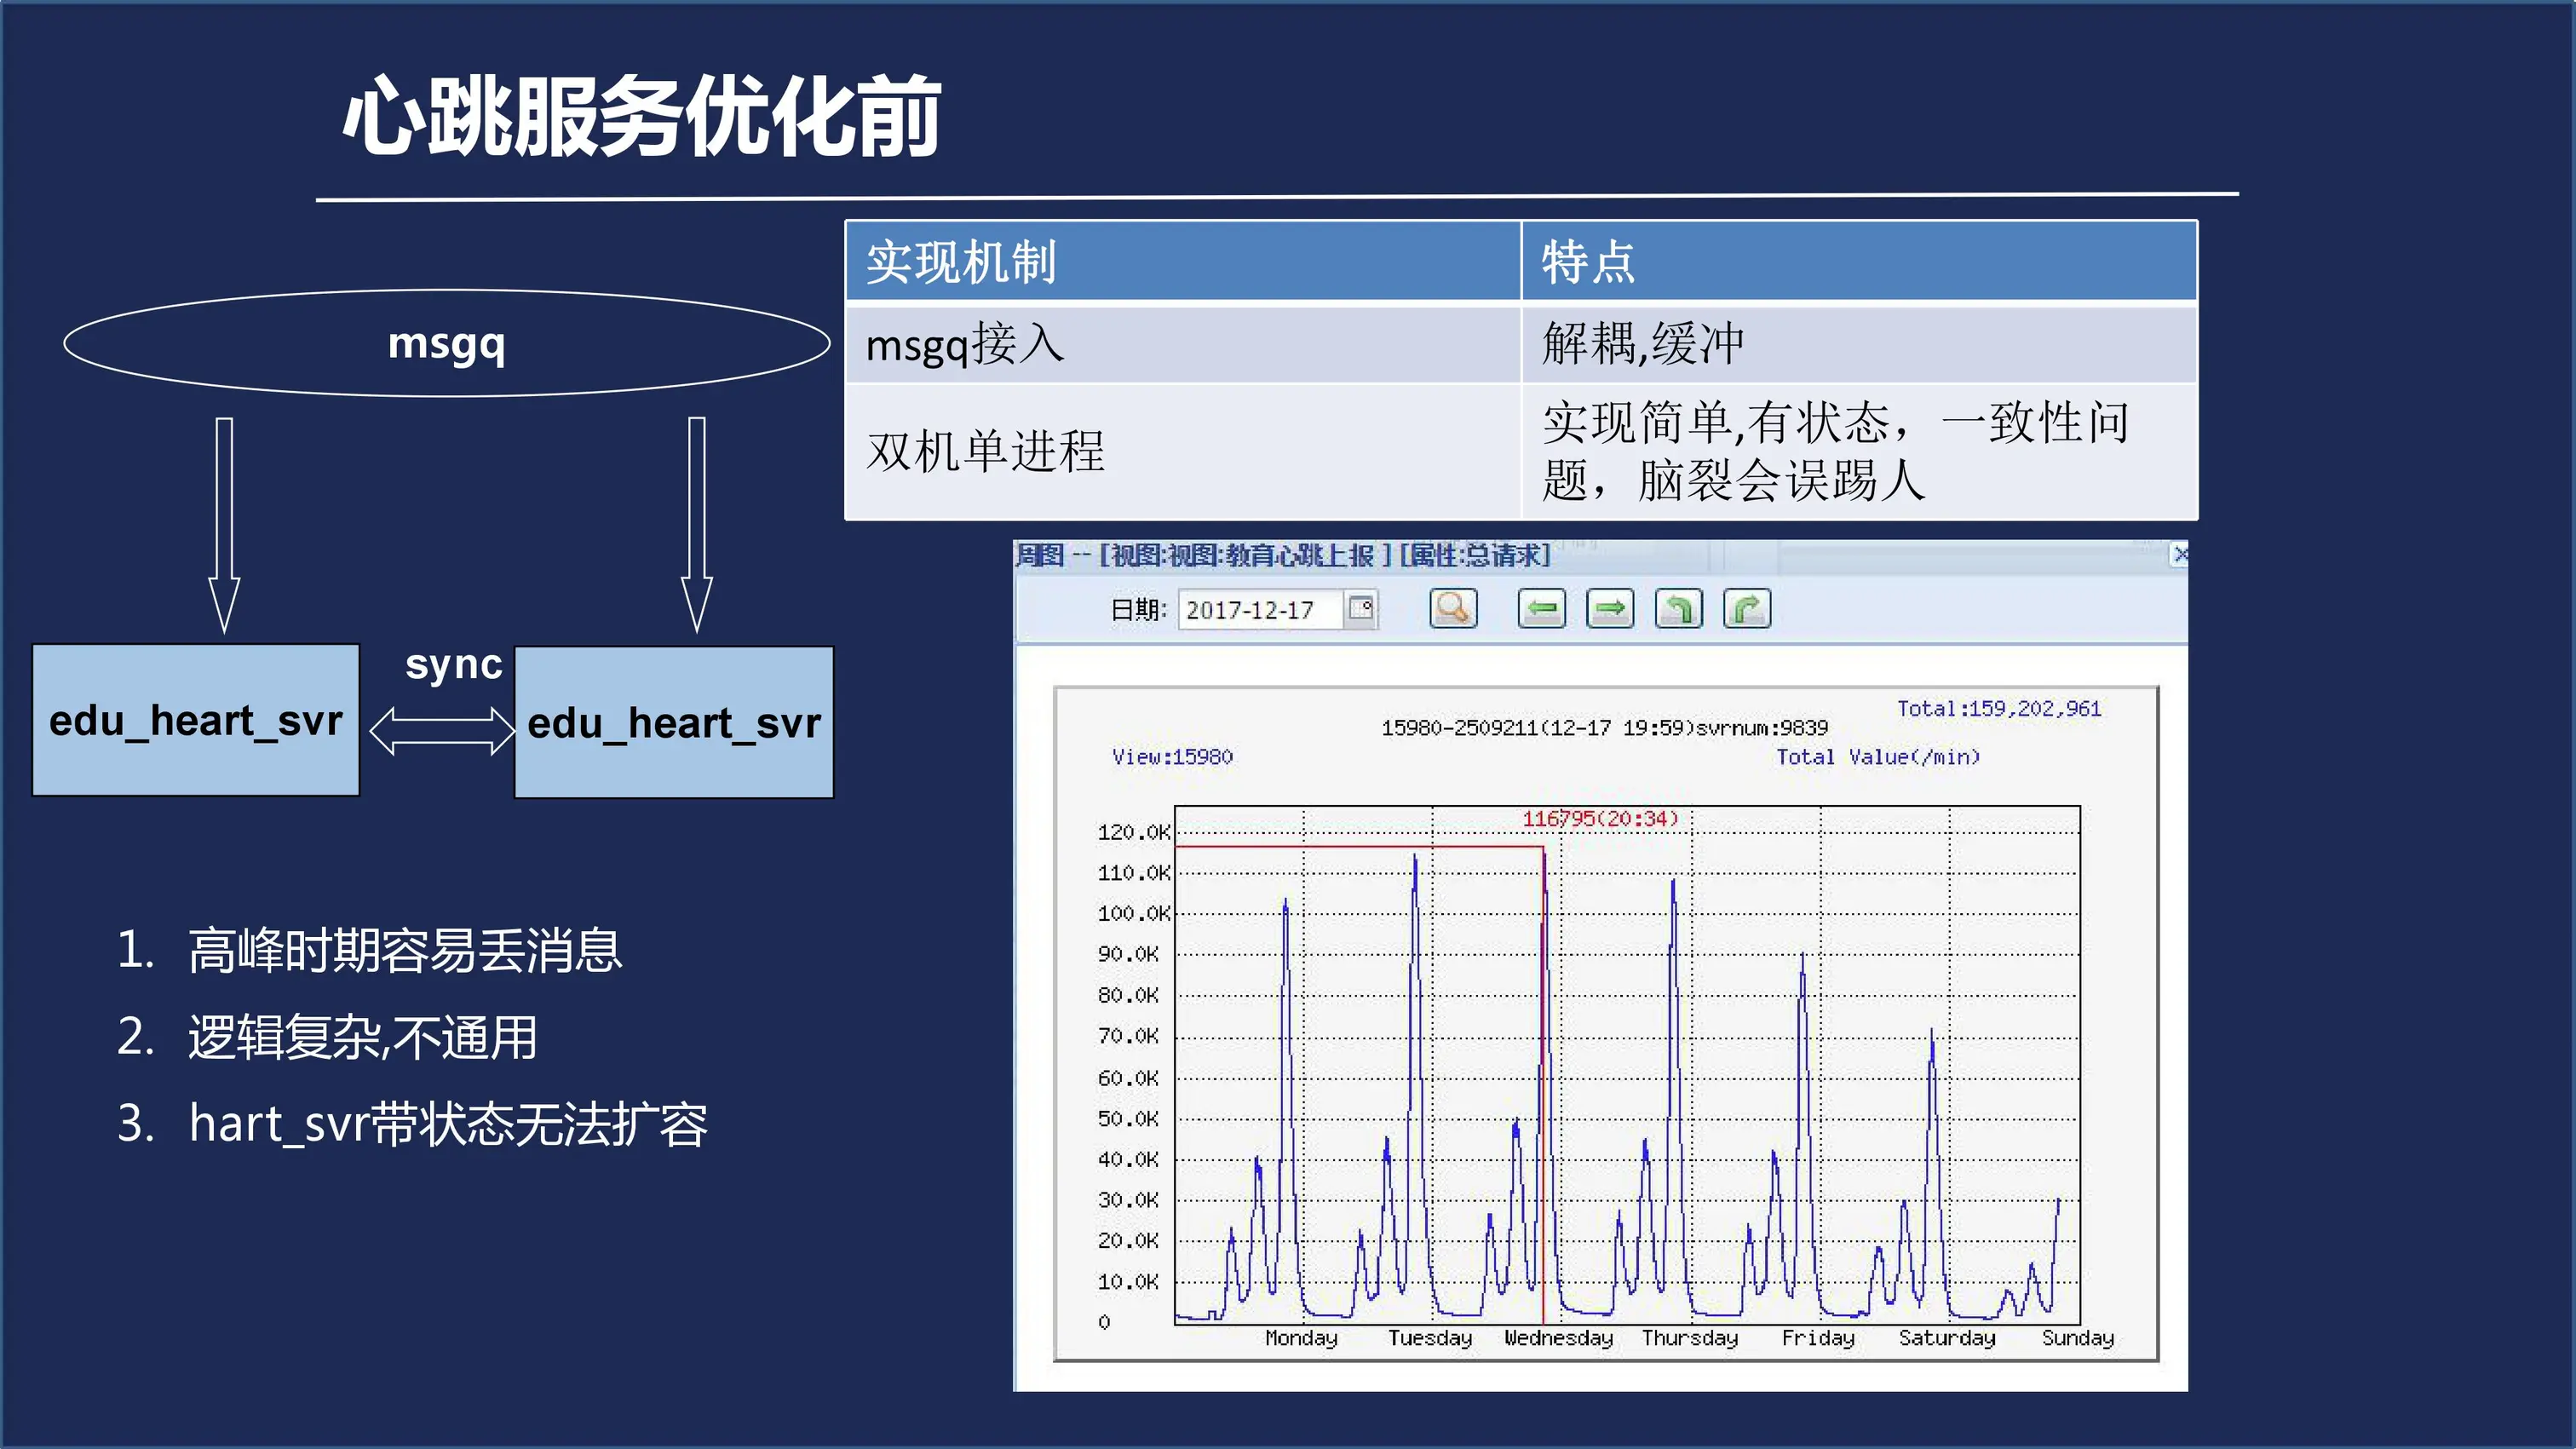Select the right edu_heart_svr box
The width and height of the screenshot is (2576, 1449).
[674, 723]
